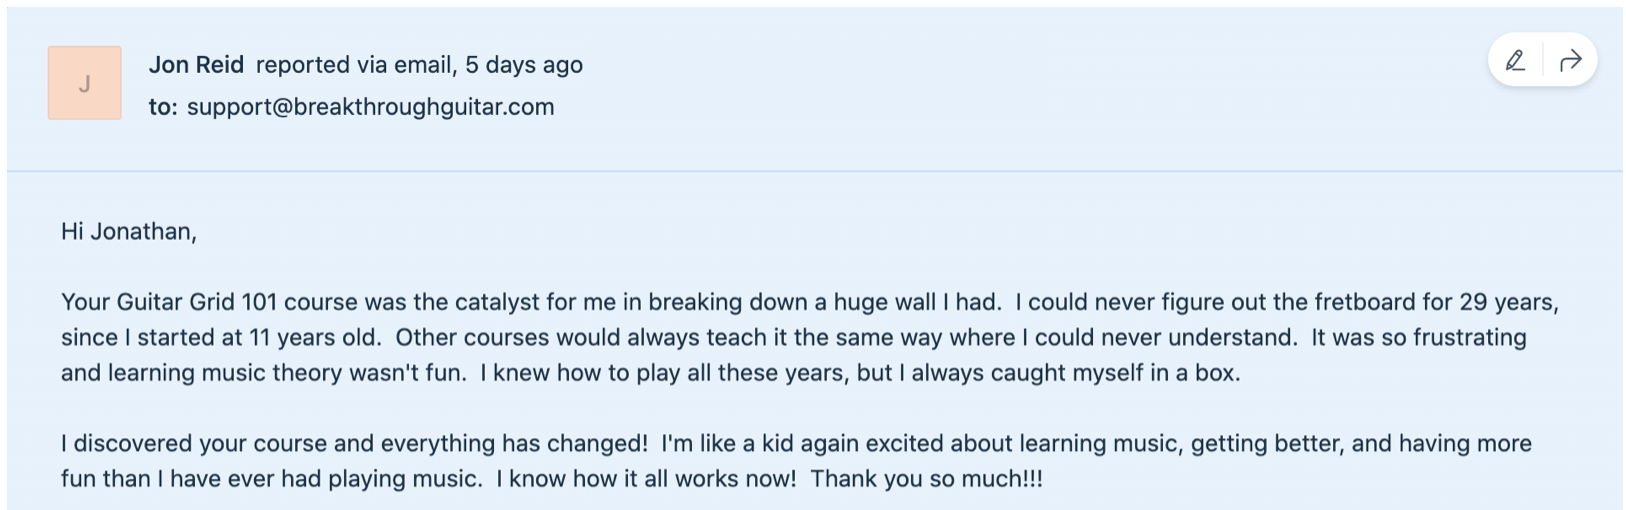Click the edit pencil icon

[x=1515, y=61]
